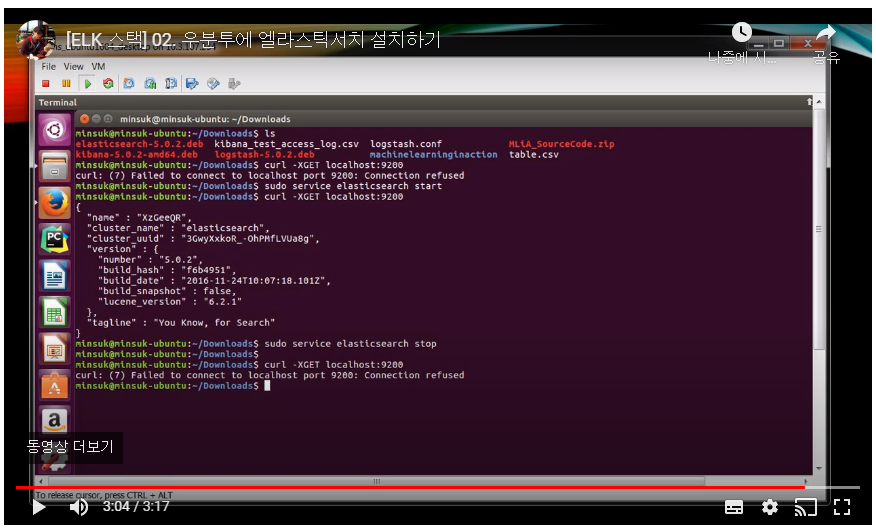
Task: Close the terminal window with orange button
Action: [x=84, y=119]
